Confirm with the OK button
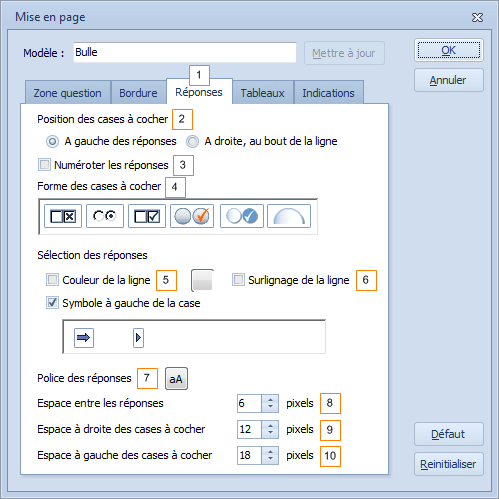 click(x=449, y=50)
